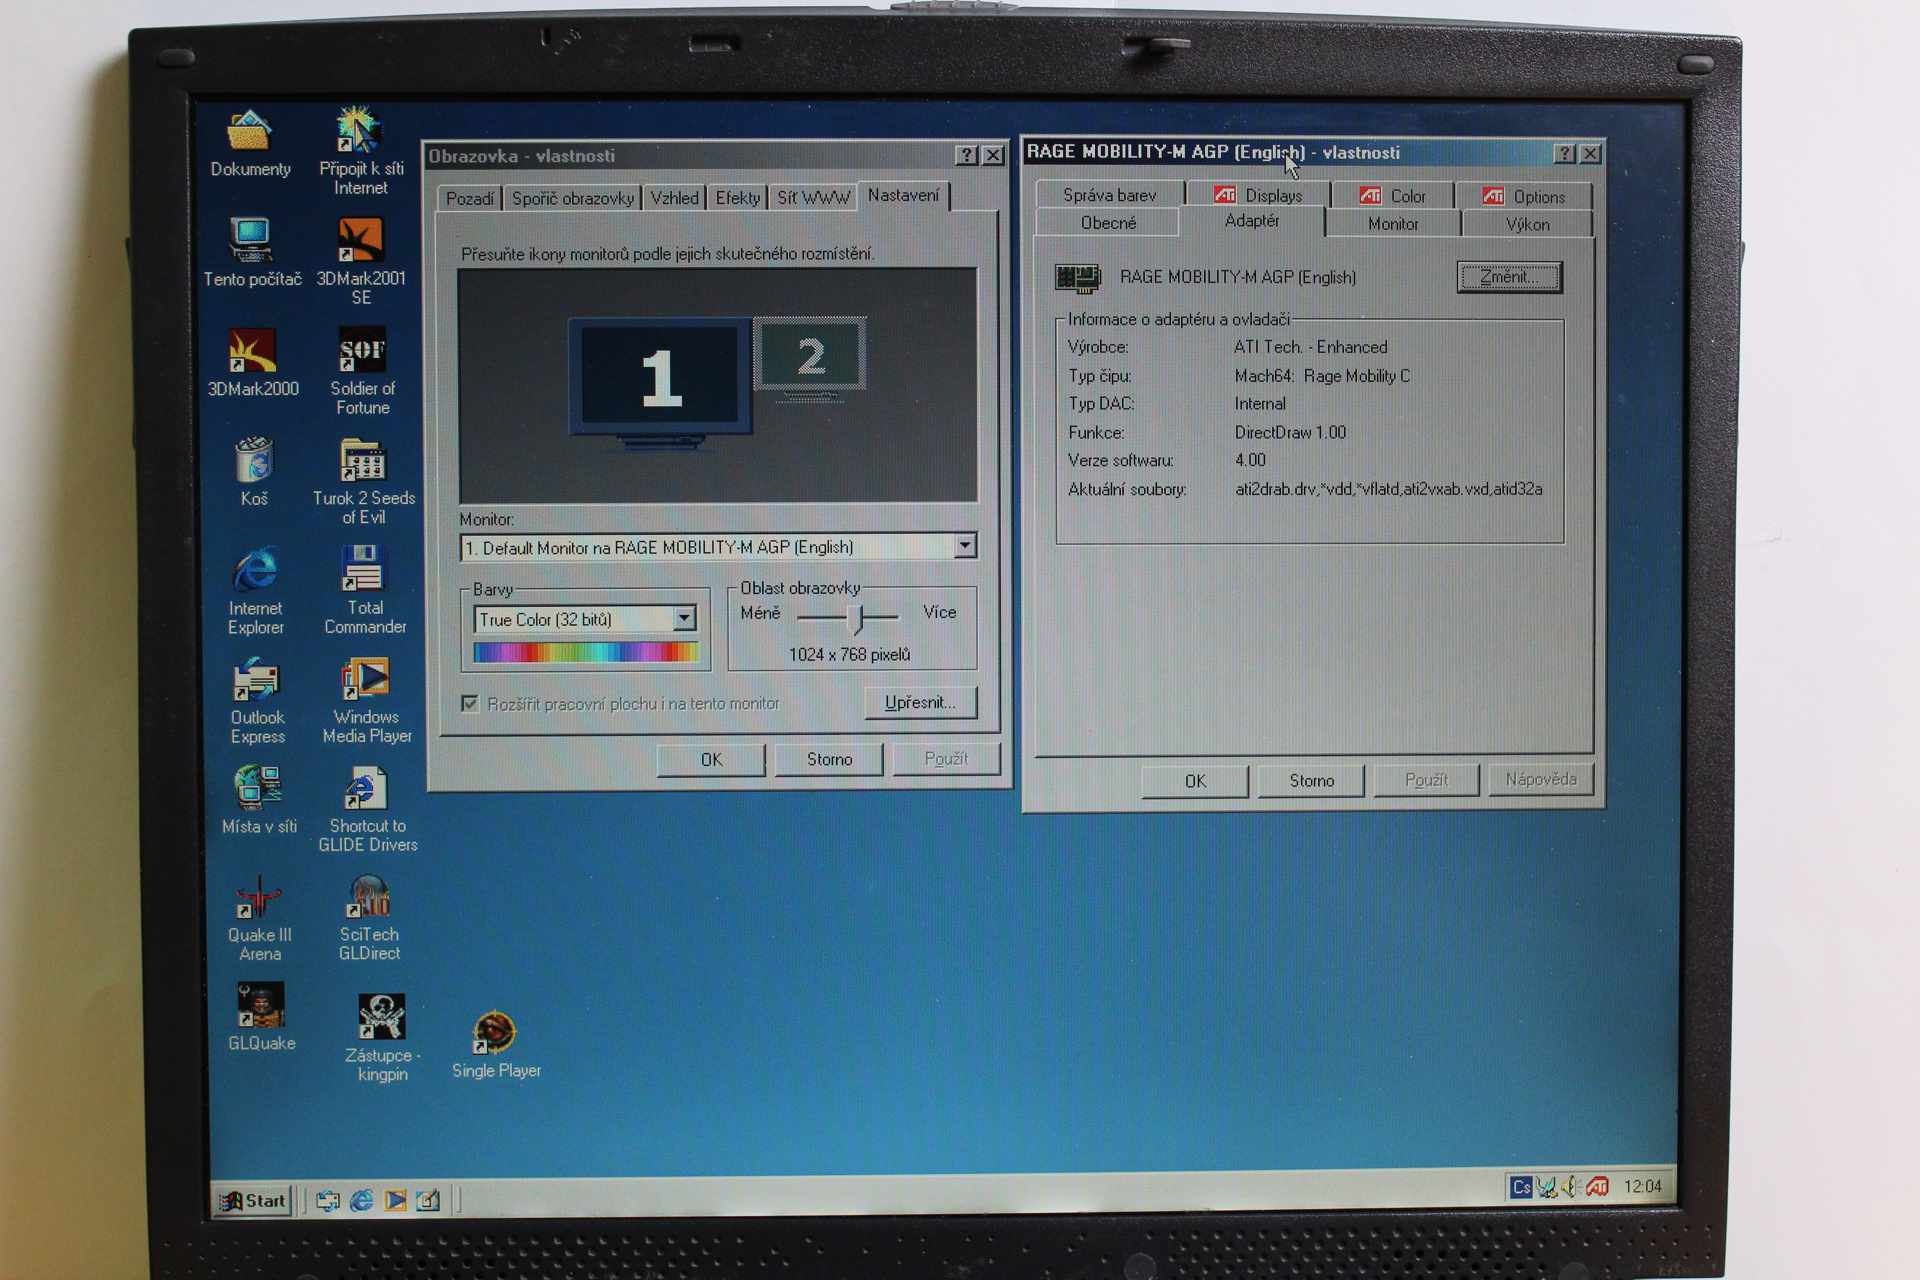1920x1280 pixels.
Task: Open the Dokumenty desktop folder icon
Action: coord(249,145)
